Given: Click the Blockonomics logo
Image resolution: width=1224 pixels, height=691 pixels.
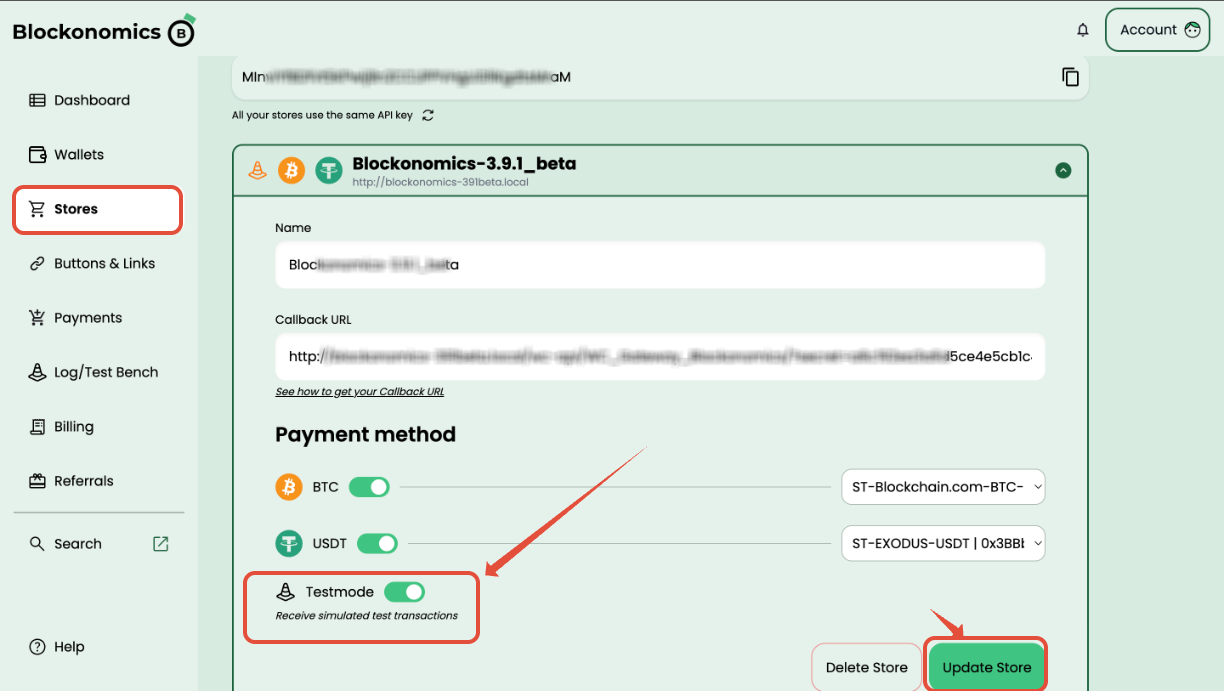Looking at the screenshot, I should click(104, 31).
